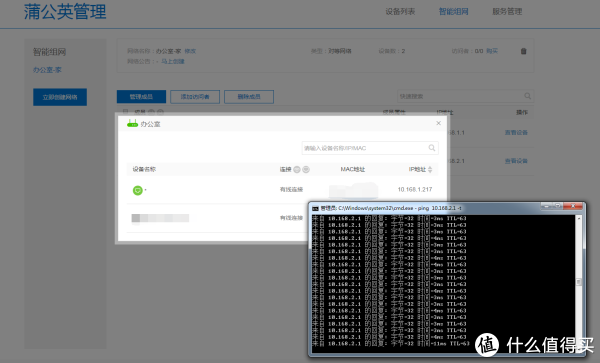The height and width of the screenshot is (363, 600).
Task: Tick the select-all checkbox in member table header
Action: [125, 112]
